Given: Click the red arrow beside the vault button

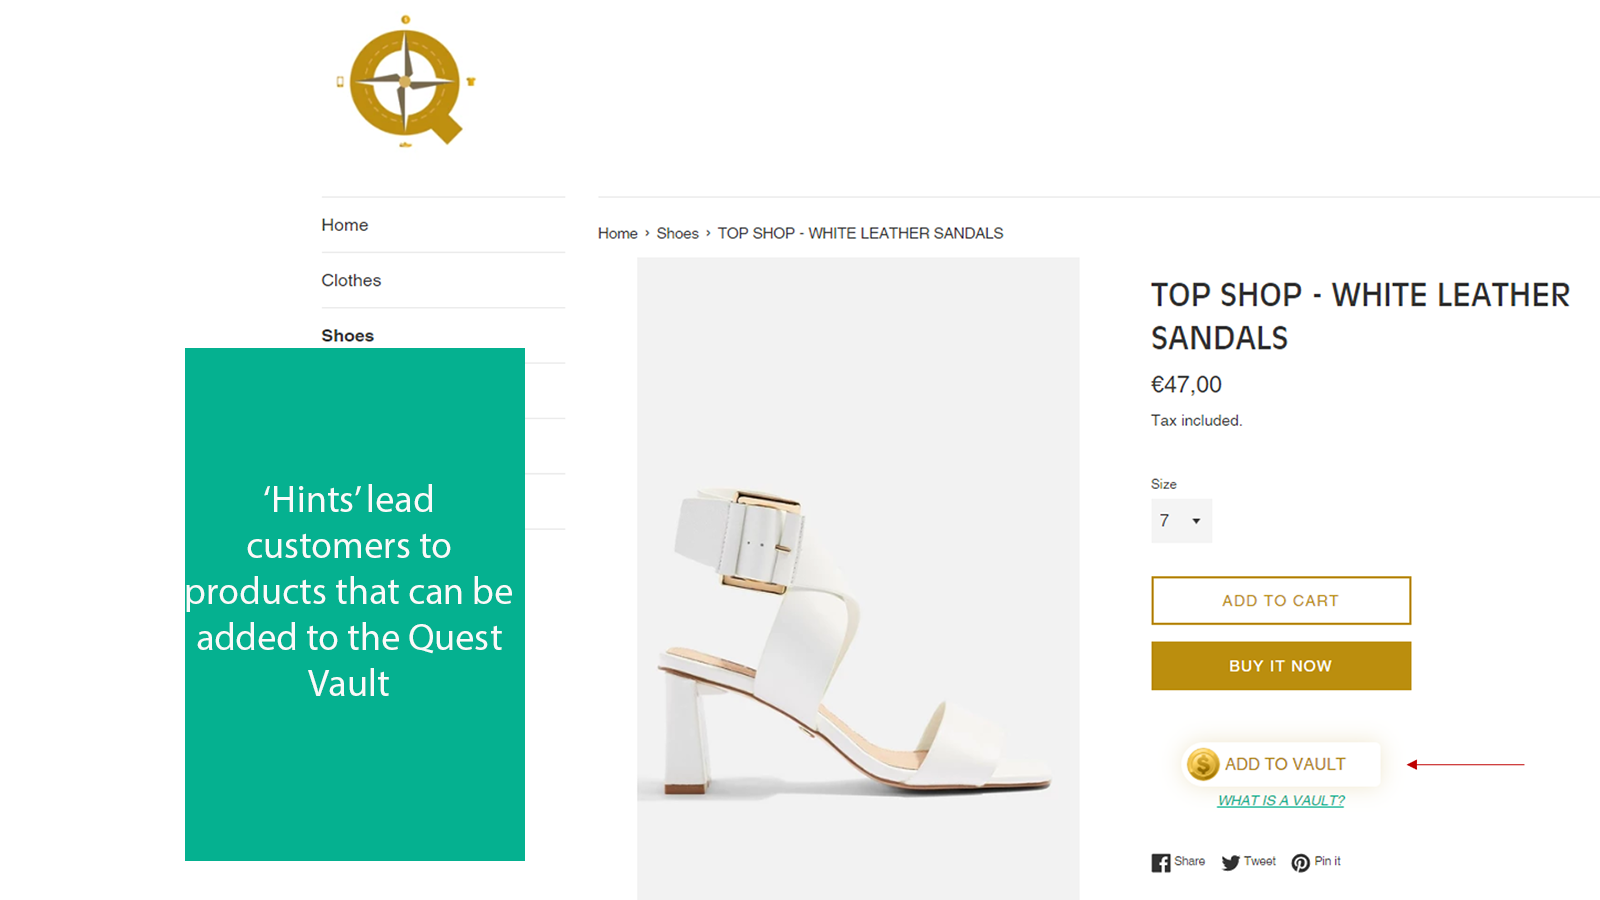Looking at the screenshot, I should pos(1465,765).
